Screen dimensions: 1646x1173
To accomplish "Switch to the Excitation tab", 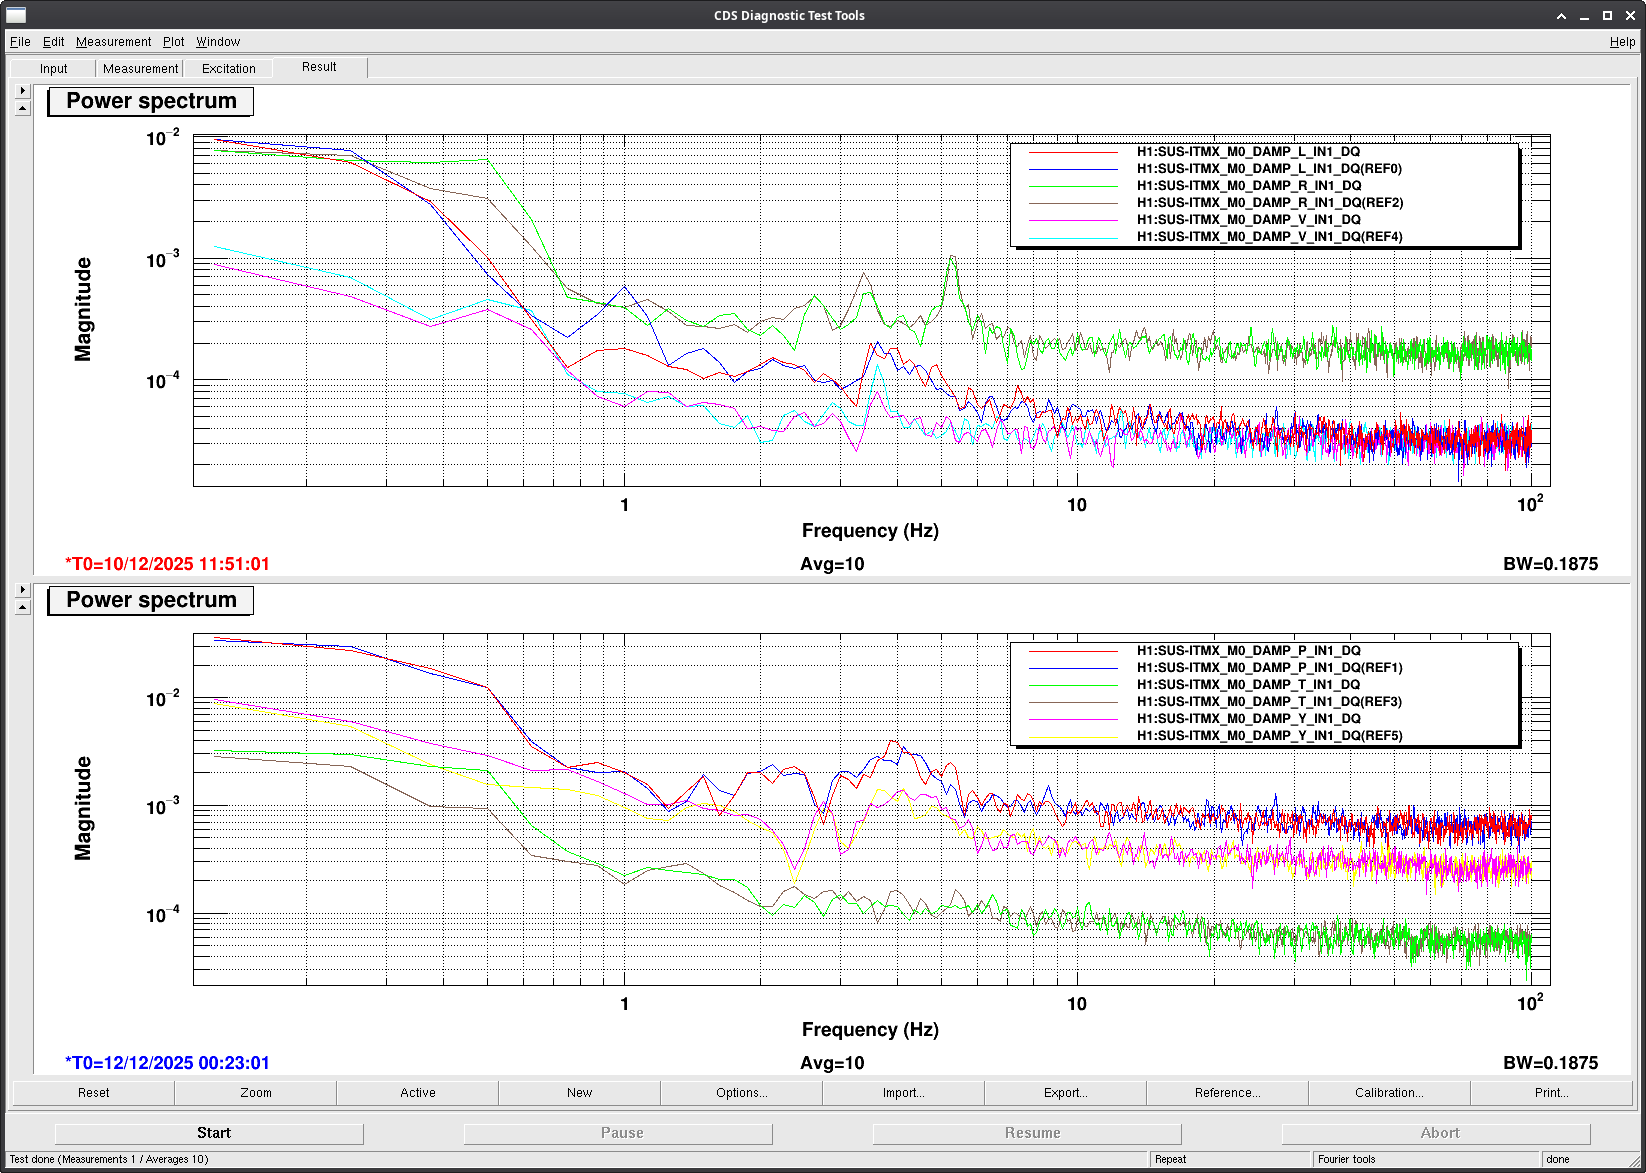I will pyautogui.click(x=228, y=69).
